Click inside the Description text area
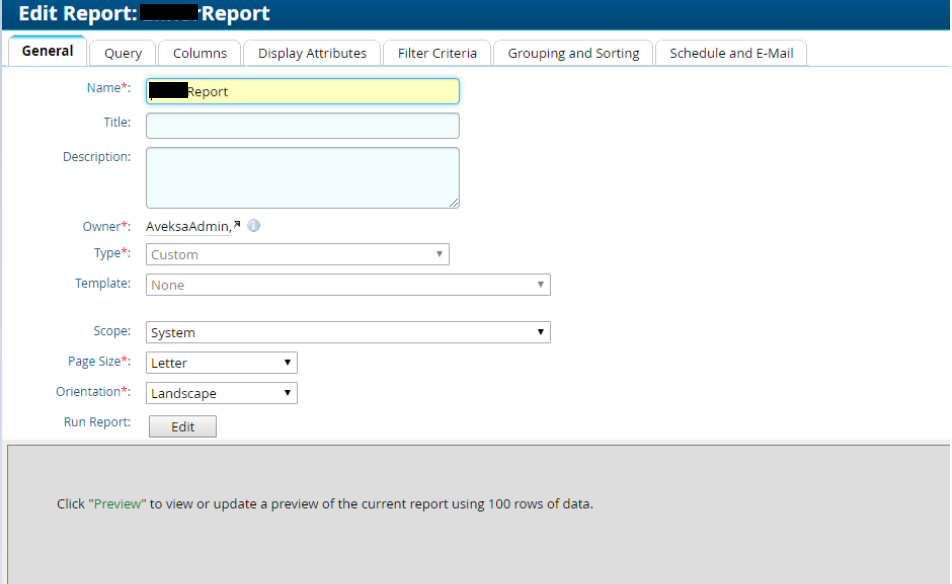 (x=302, y=177)
